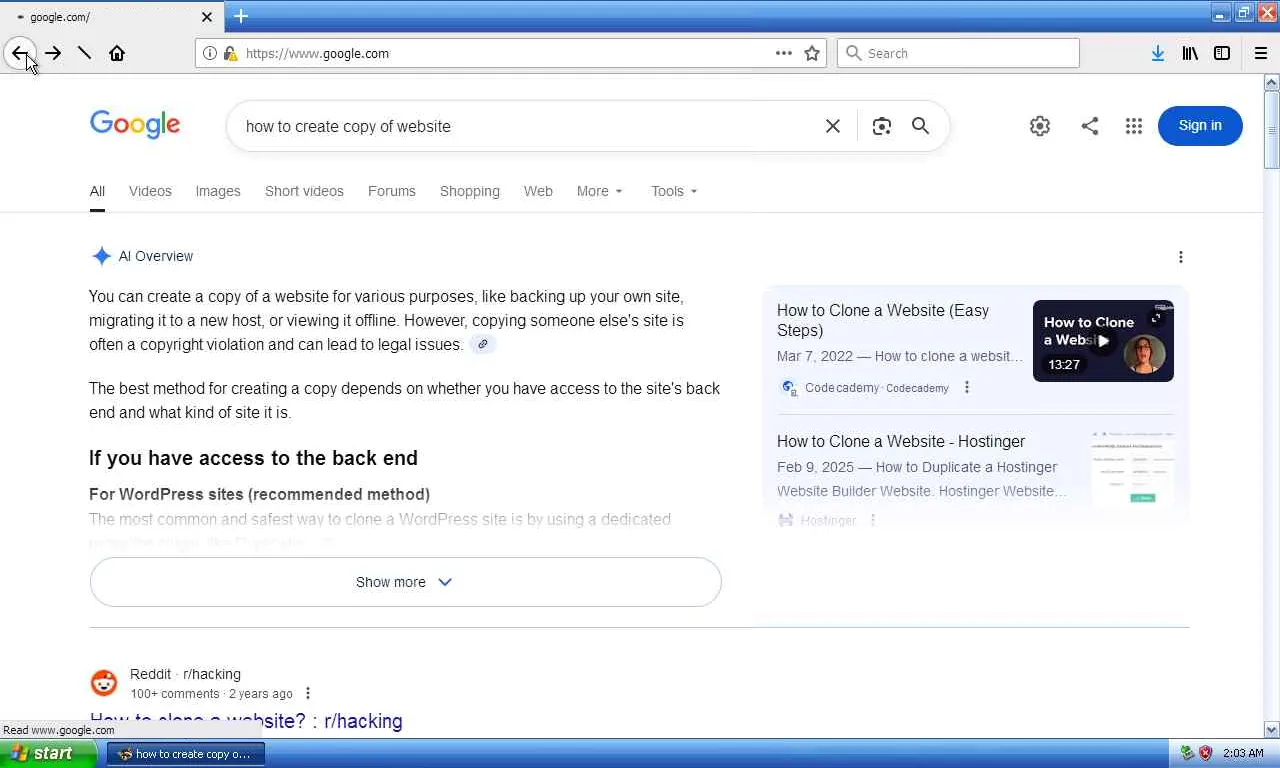This screenshot has height=768, width=1280.
Task: Open the Web results tab
Action: coord(538,191)
